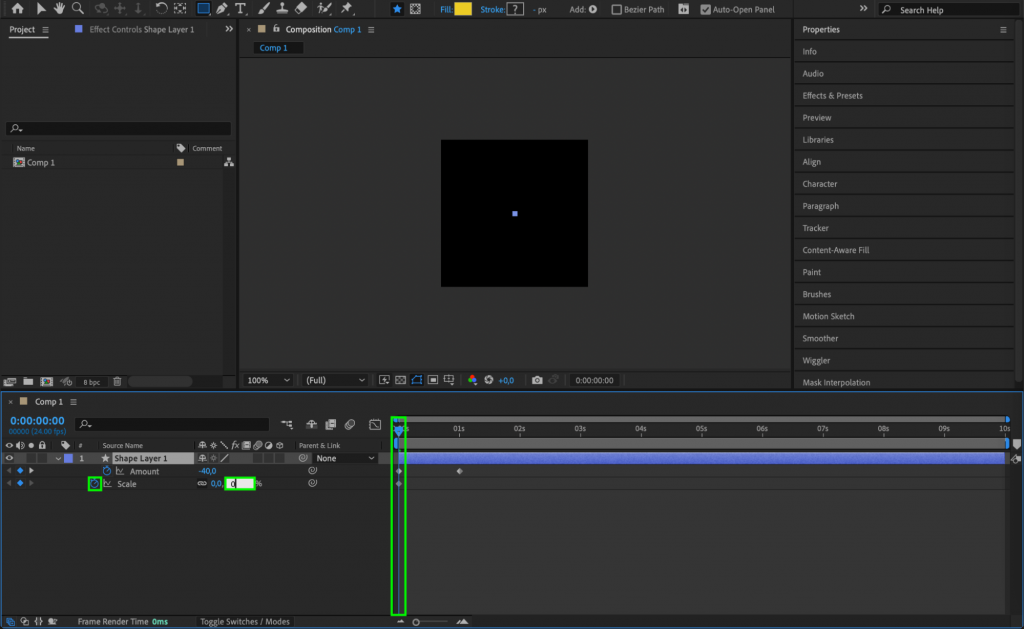Screen dimensions: 1024x629
Task: Collapse the Shape Layer 1 properties
Action: coord(57,458)
